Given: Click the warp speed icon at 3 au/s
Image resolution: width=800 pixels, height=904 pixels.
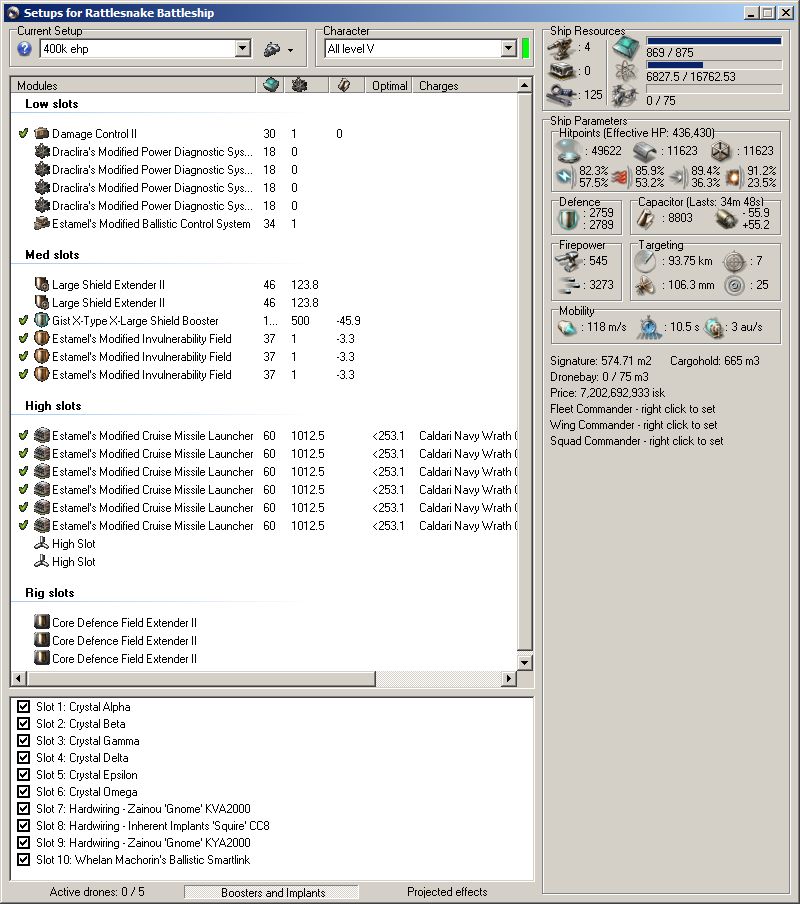Looking at the screenshot, I should [x=714, y=327].
